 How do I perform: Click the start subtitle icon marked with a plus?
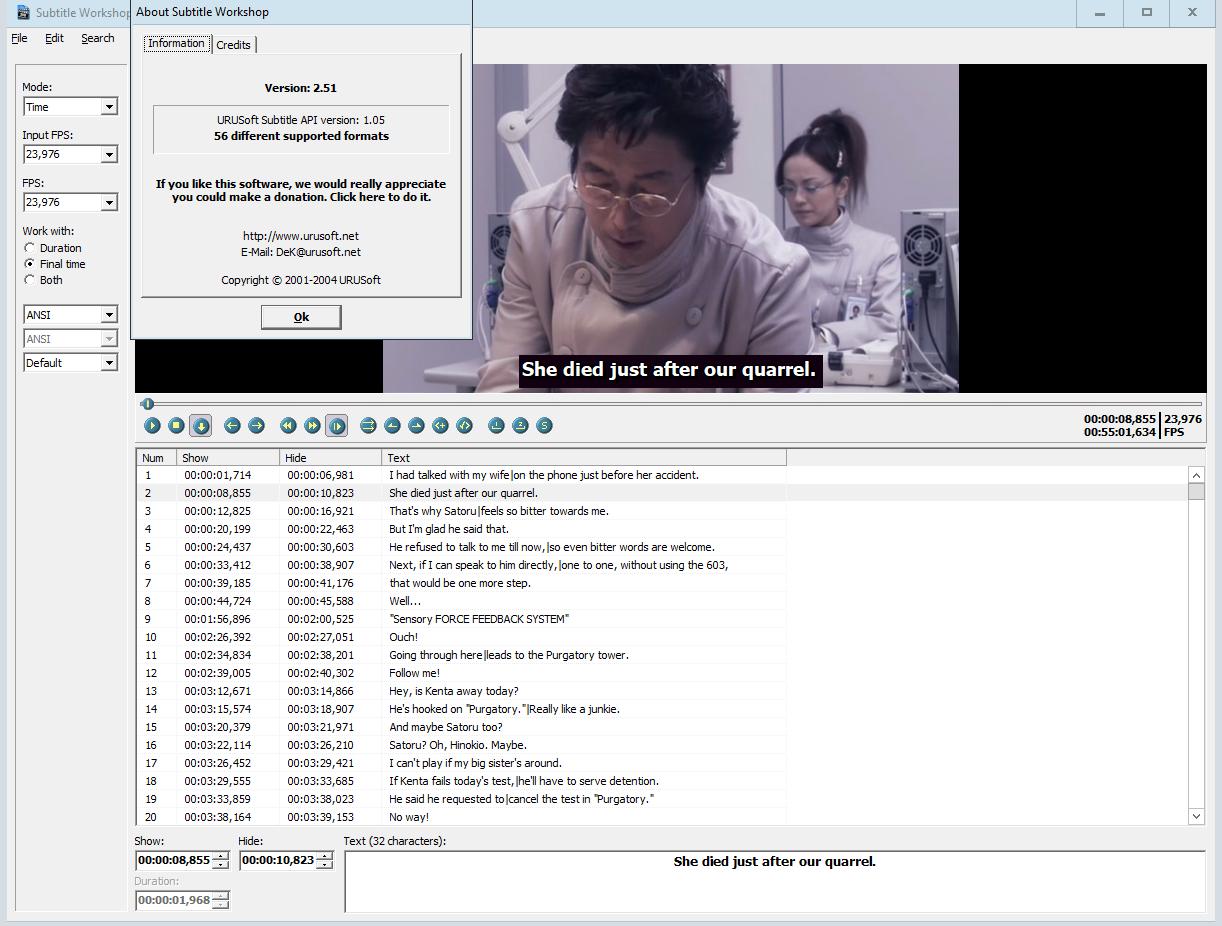(x=440, y=426)
